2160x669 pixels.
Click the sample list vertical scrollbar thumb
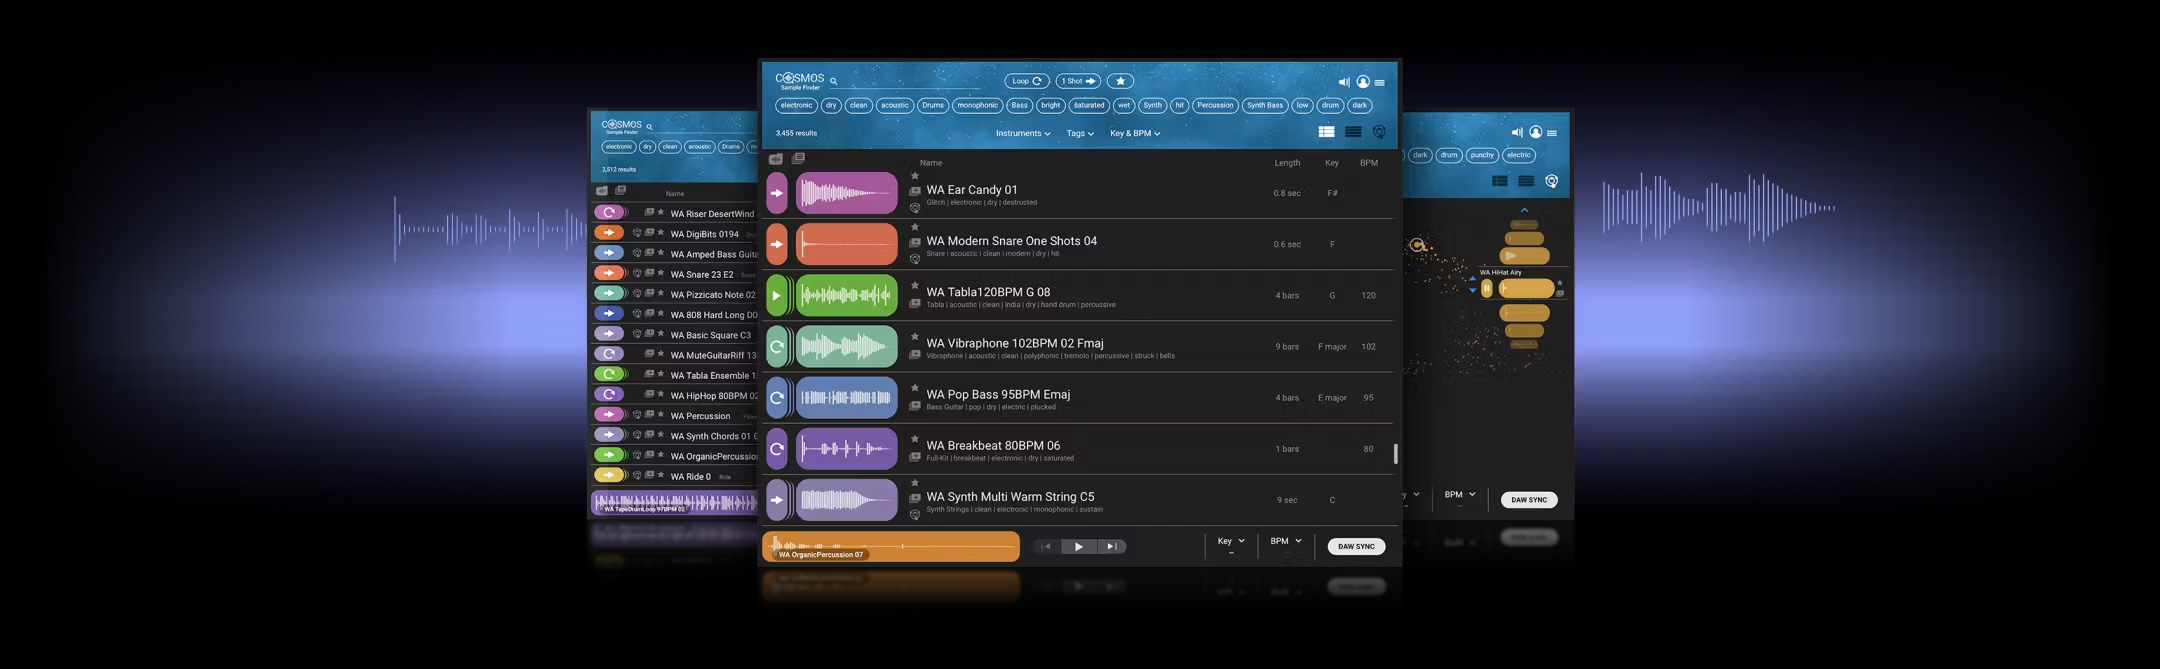click(1395, 454)
